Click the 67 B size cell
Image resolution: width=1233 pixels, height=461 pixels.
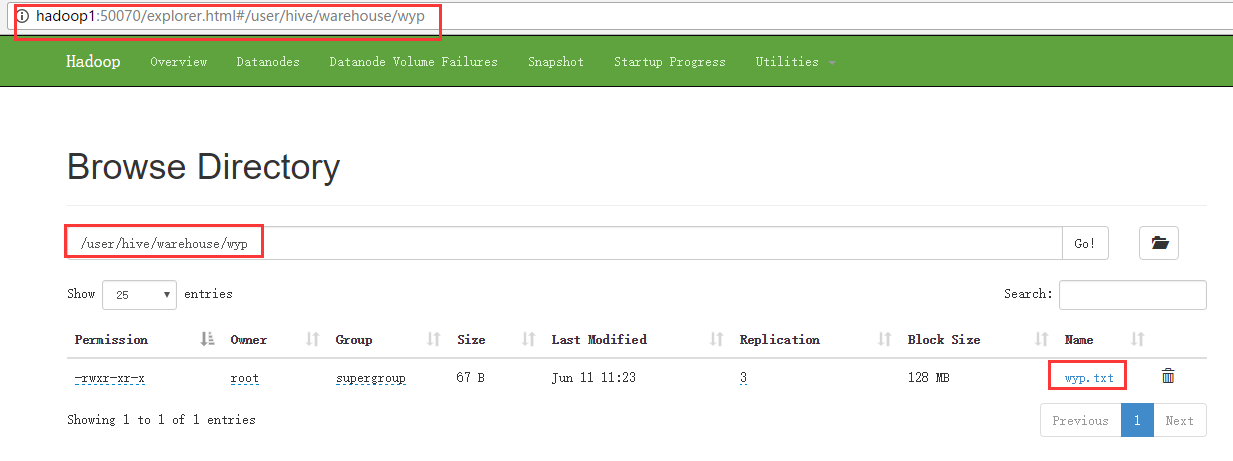pyautogui.click(x=471, y=378)
